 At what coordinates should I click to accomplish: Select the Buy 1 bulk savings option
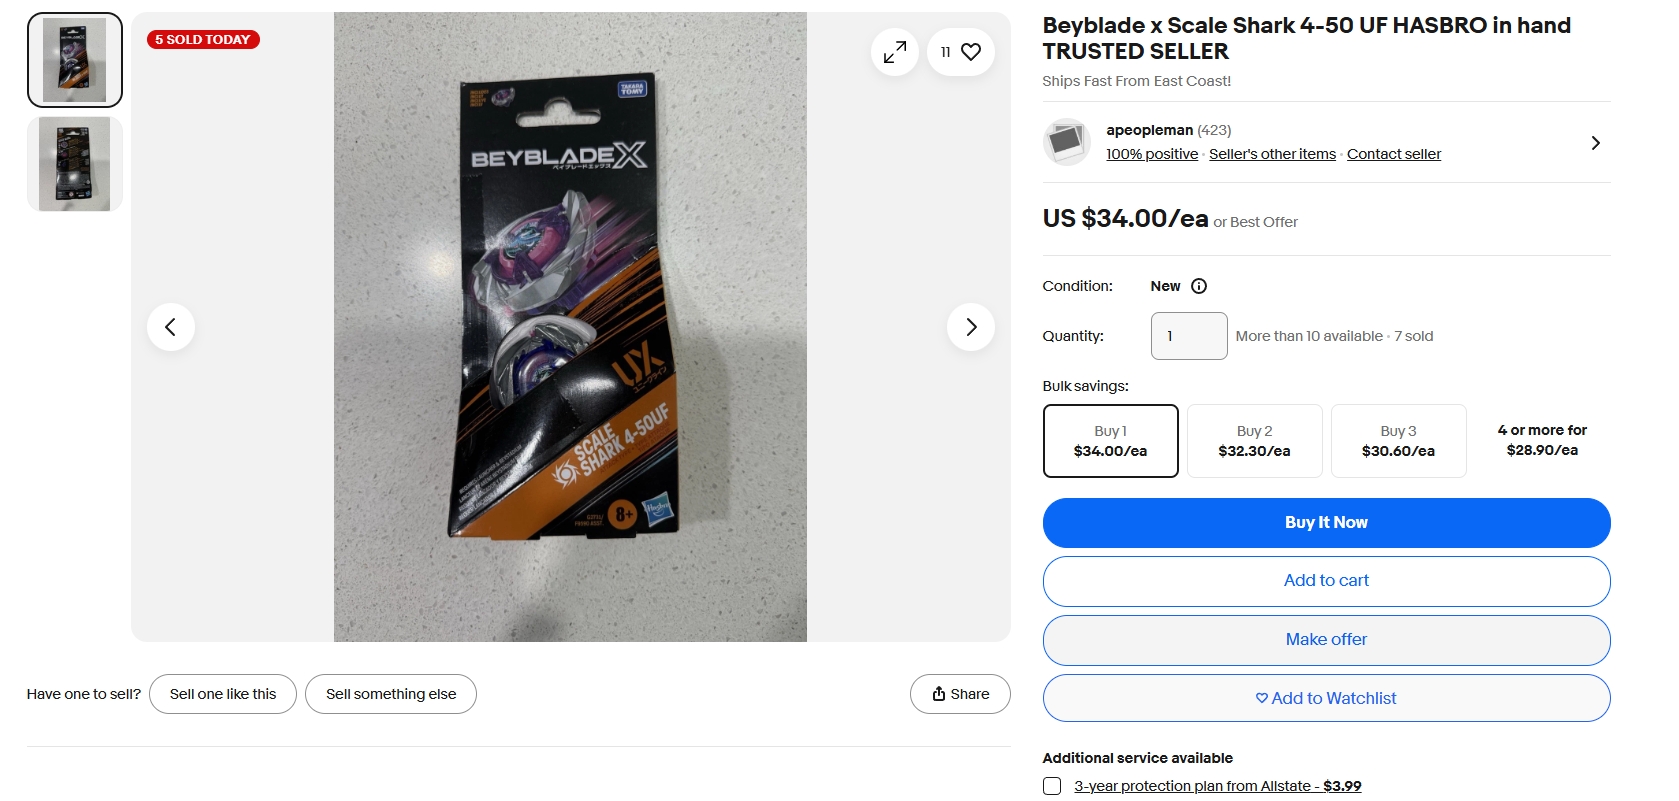pyautogui.click(x=1111, y=441)
